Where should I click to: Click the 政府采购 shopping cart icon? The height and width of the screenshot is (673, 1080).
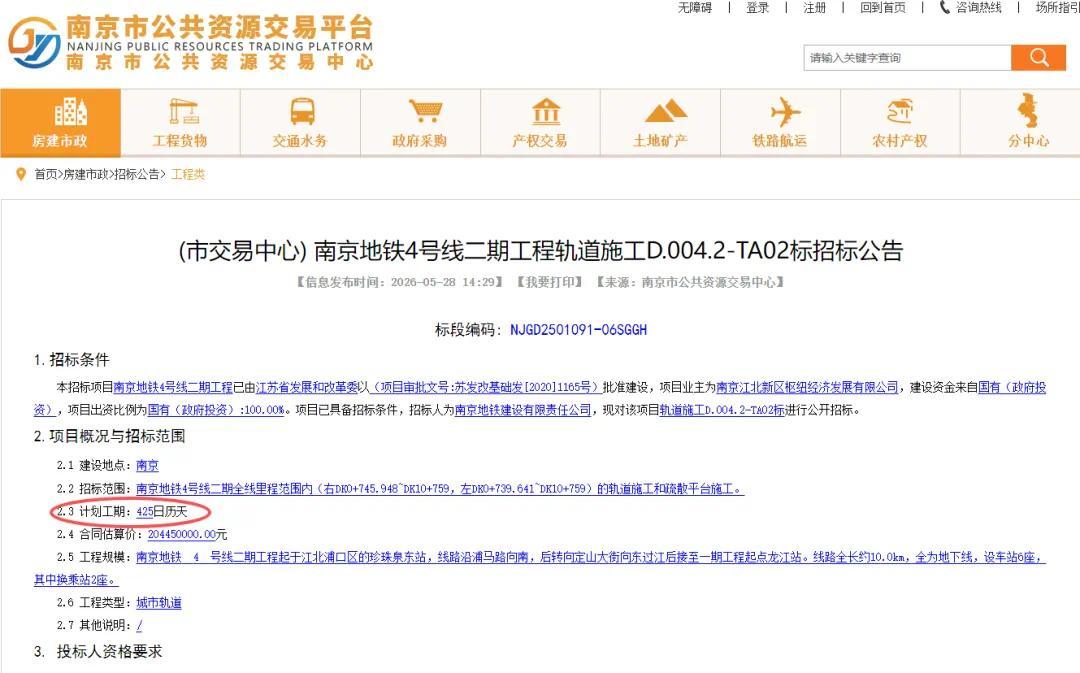pos(424,111)
